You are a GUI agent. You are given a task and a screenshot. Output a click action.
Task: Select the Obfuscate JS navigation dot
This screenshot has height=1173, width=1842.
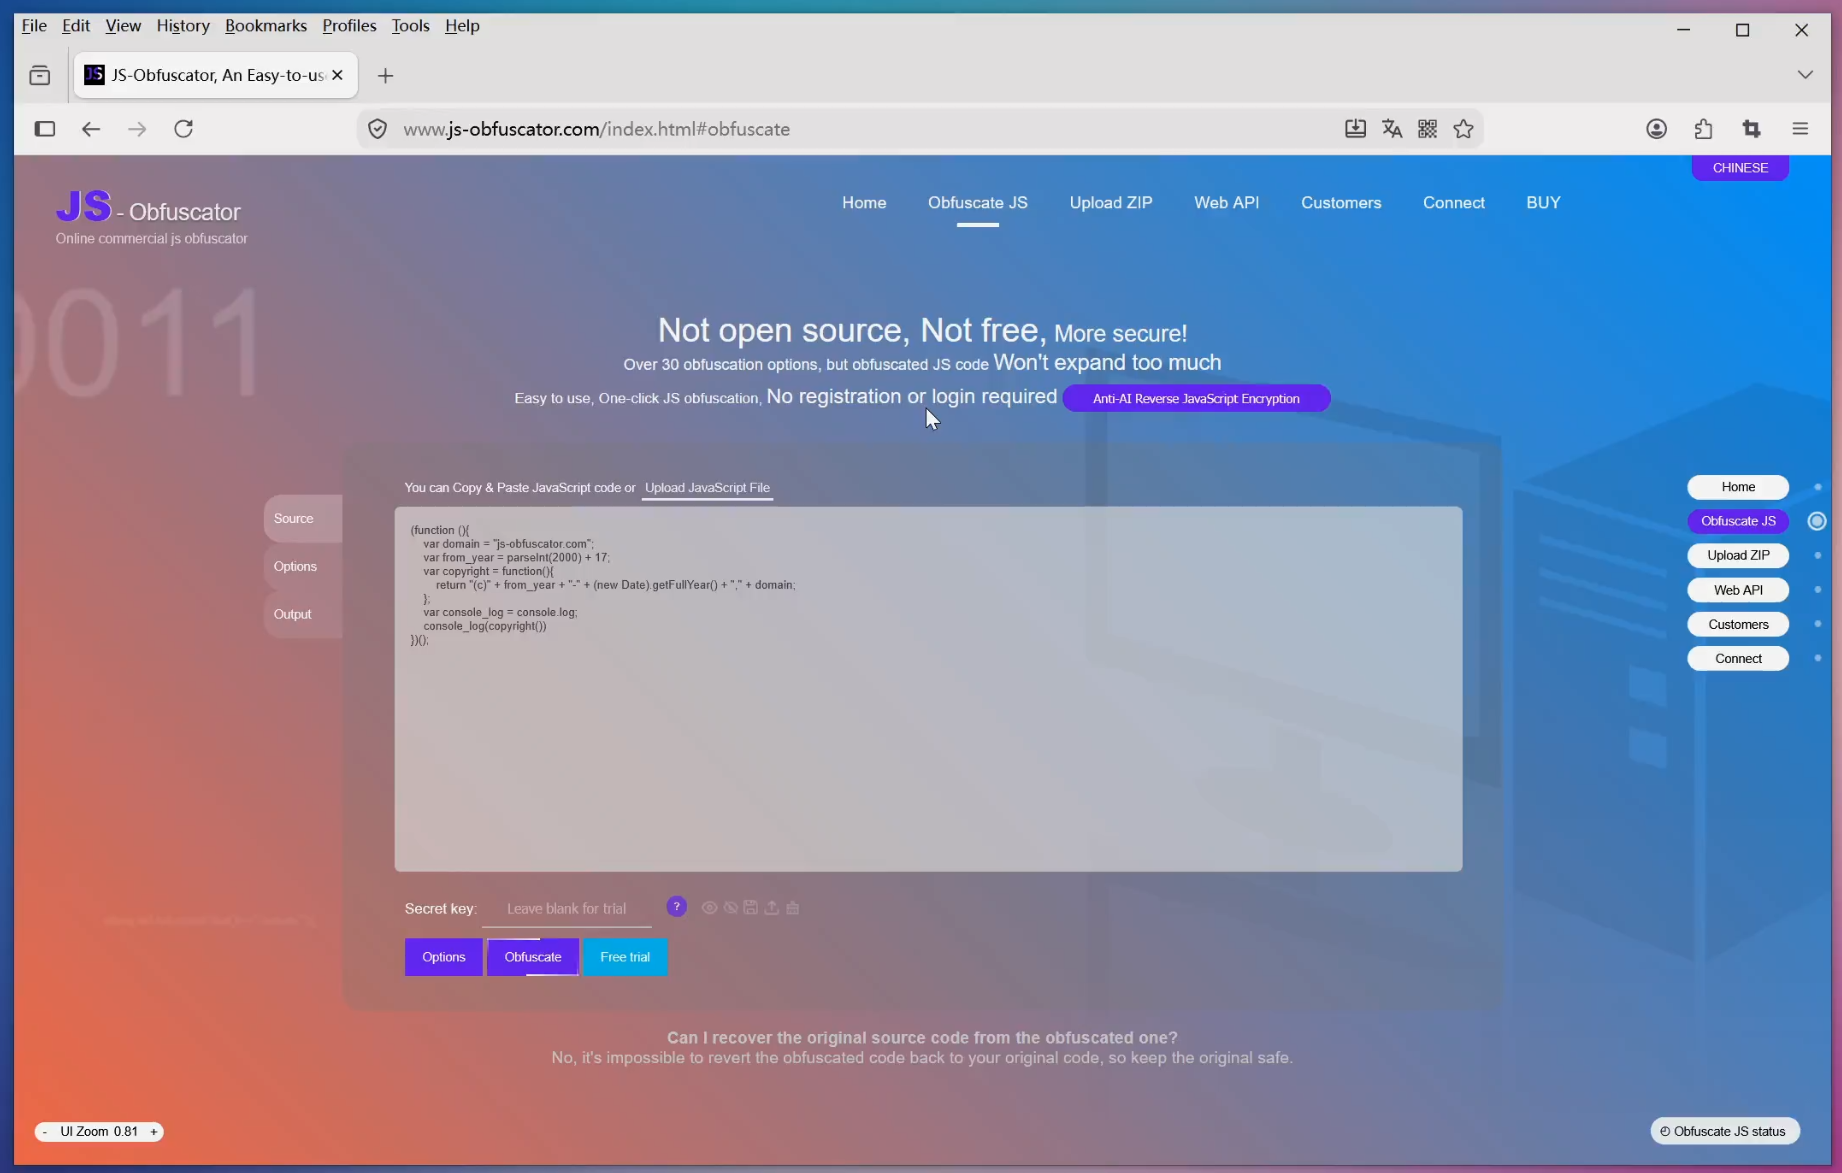tap(1817, 521)
